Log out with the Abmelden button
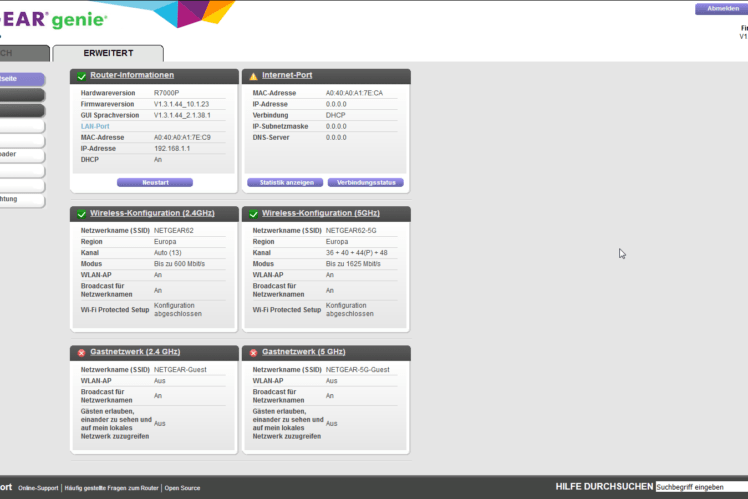Screen dimensions: 748x499 click(x=721, y=9)
